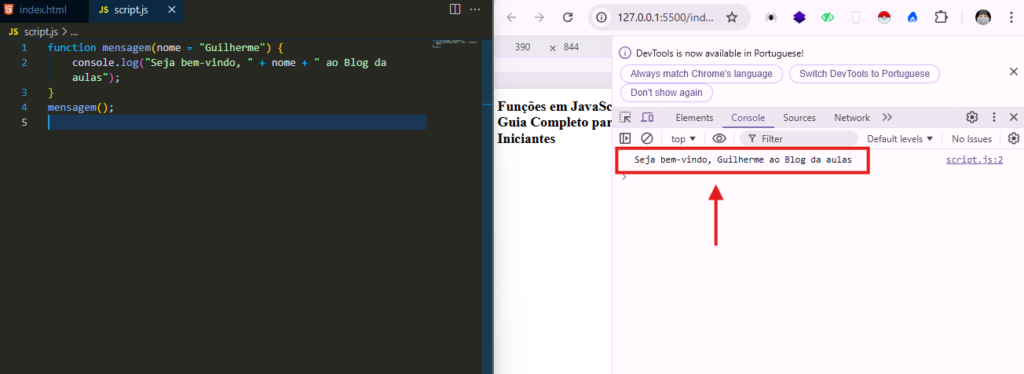Expand more DevTools tabs chevron
The image size is (1024, 374).
pos(887,117)
